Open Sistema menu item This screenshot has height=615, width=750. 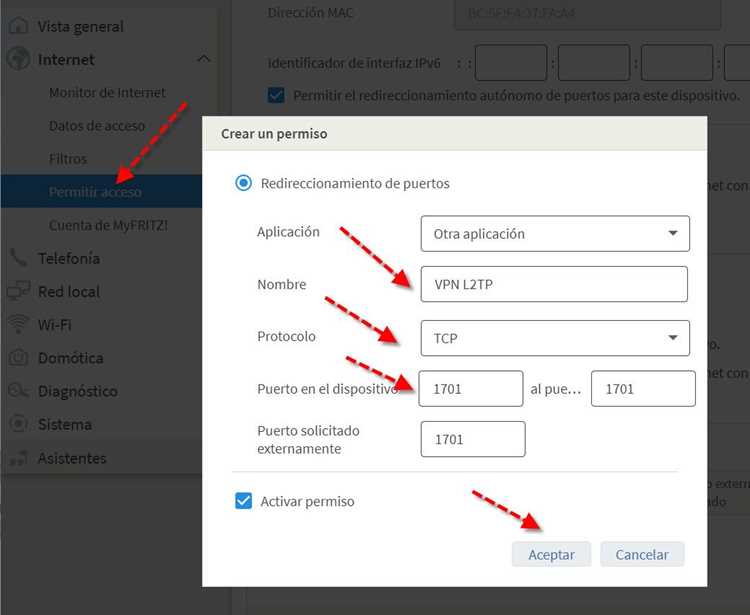[65, 424]
